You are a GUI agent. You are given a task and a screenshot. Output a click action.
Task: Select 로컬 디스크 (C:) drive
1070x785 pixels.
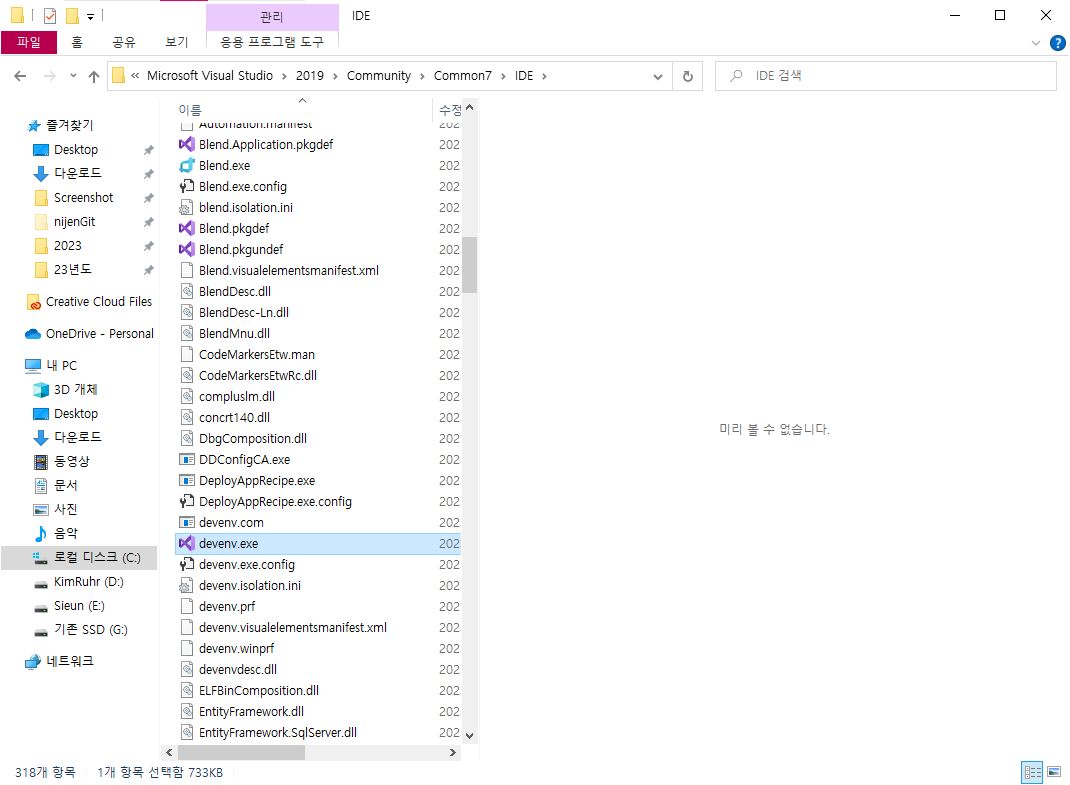79,558
